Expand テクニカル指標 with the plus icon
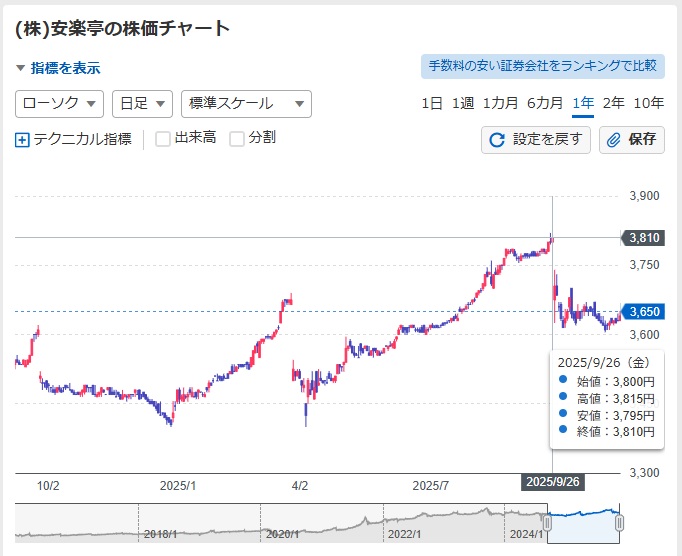 click(x=22, y=140)
